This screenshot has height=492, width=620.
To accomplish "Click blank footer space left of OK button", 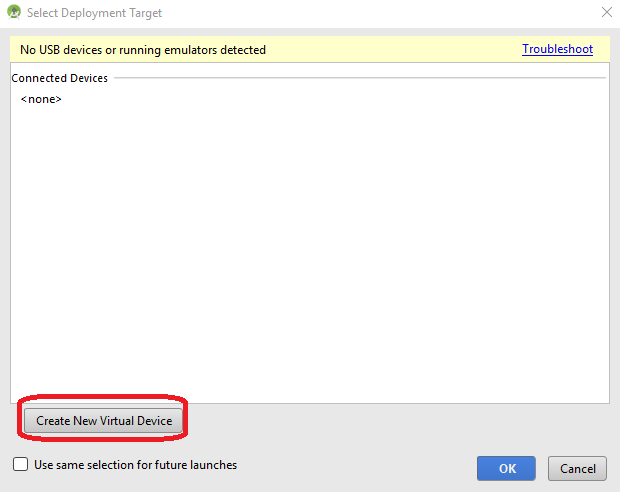I will tap(360, 466).
